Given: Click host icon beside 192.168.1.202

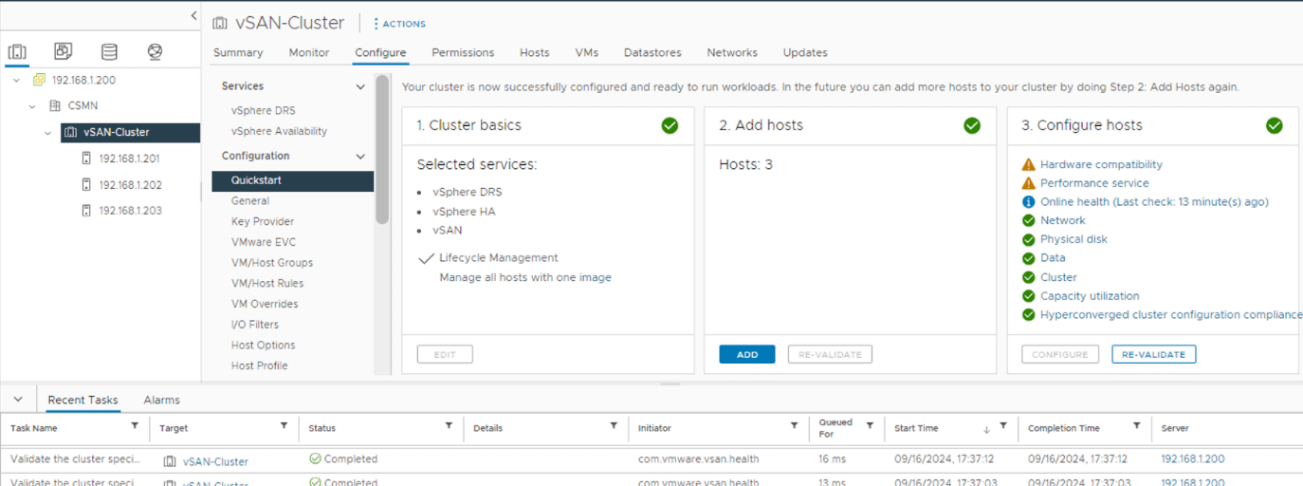Looking at the screenshot, I should (87, 184).
